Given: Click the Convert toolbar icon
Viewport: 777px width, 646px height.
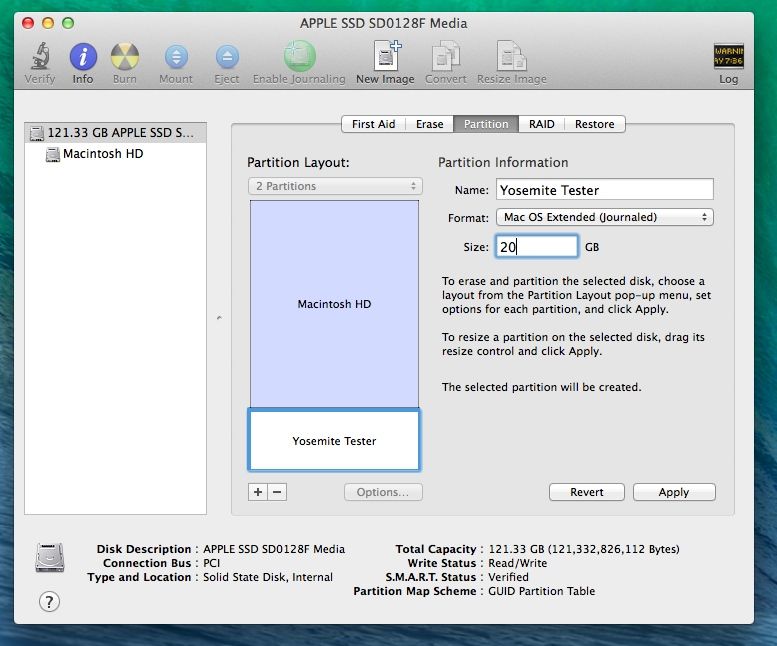Looking at the screenshot, I should (x=446, y=57).
